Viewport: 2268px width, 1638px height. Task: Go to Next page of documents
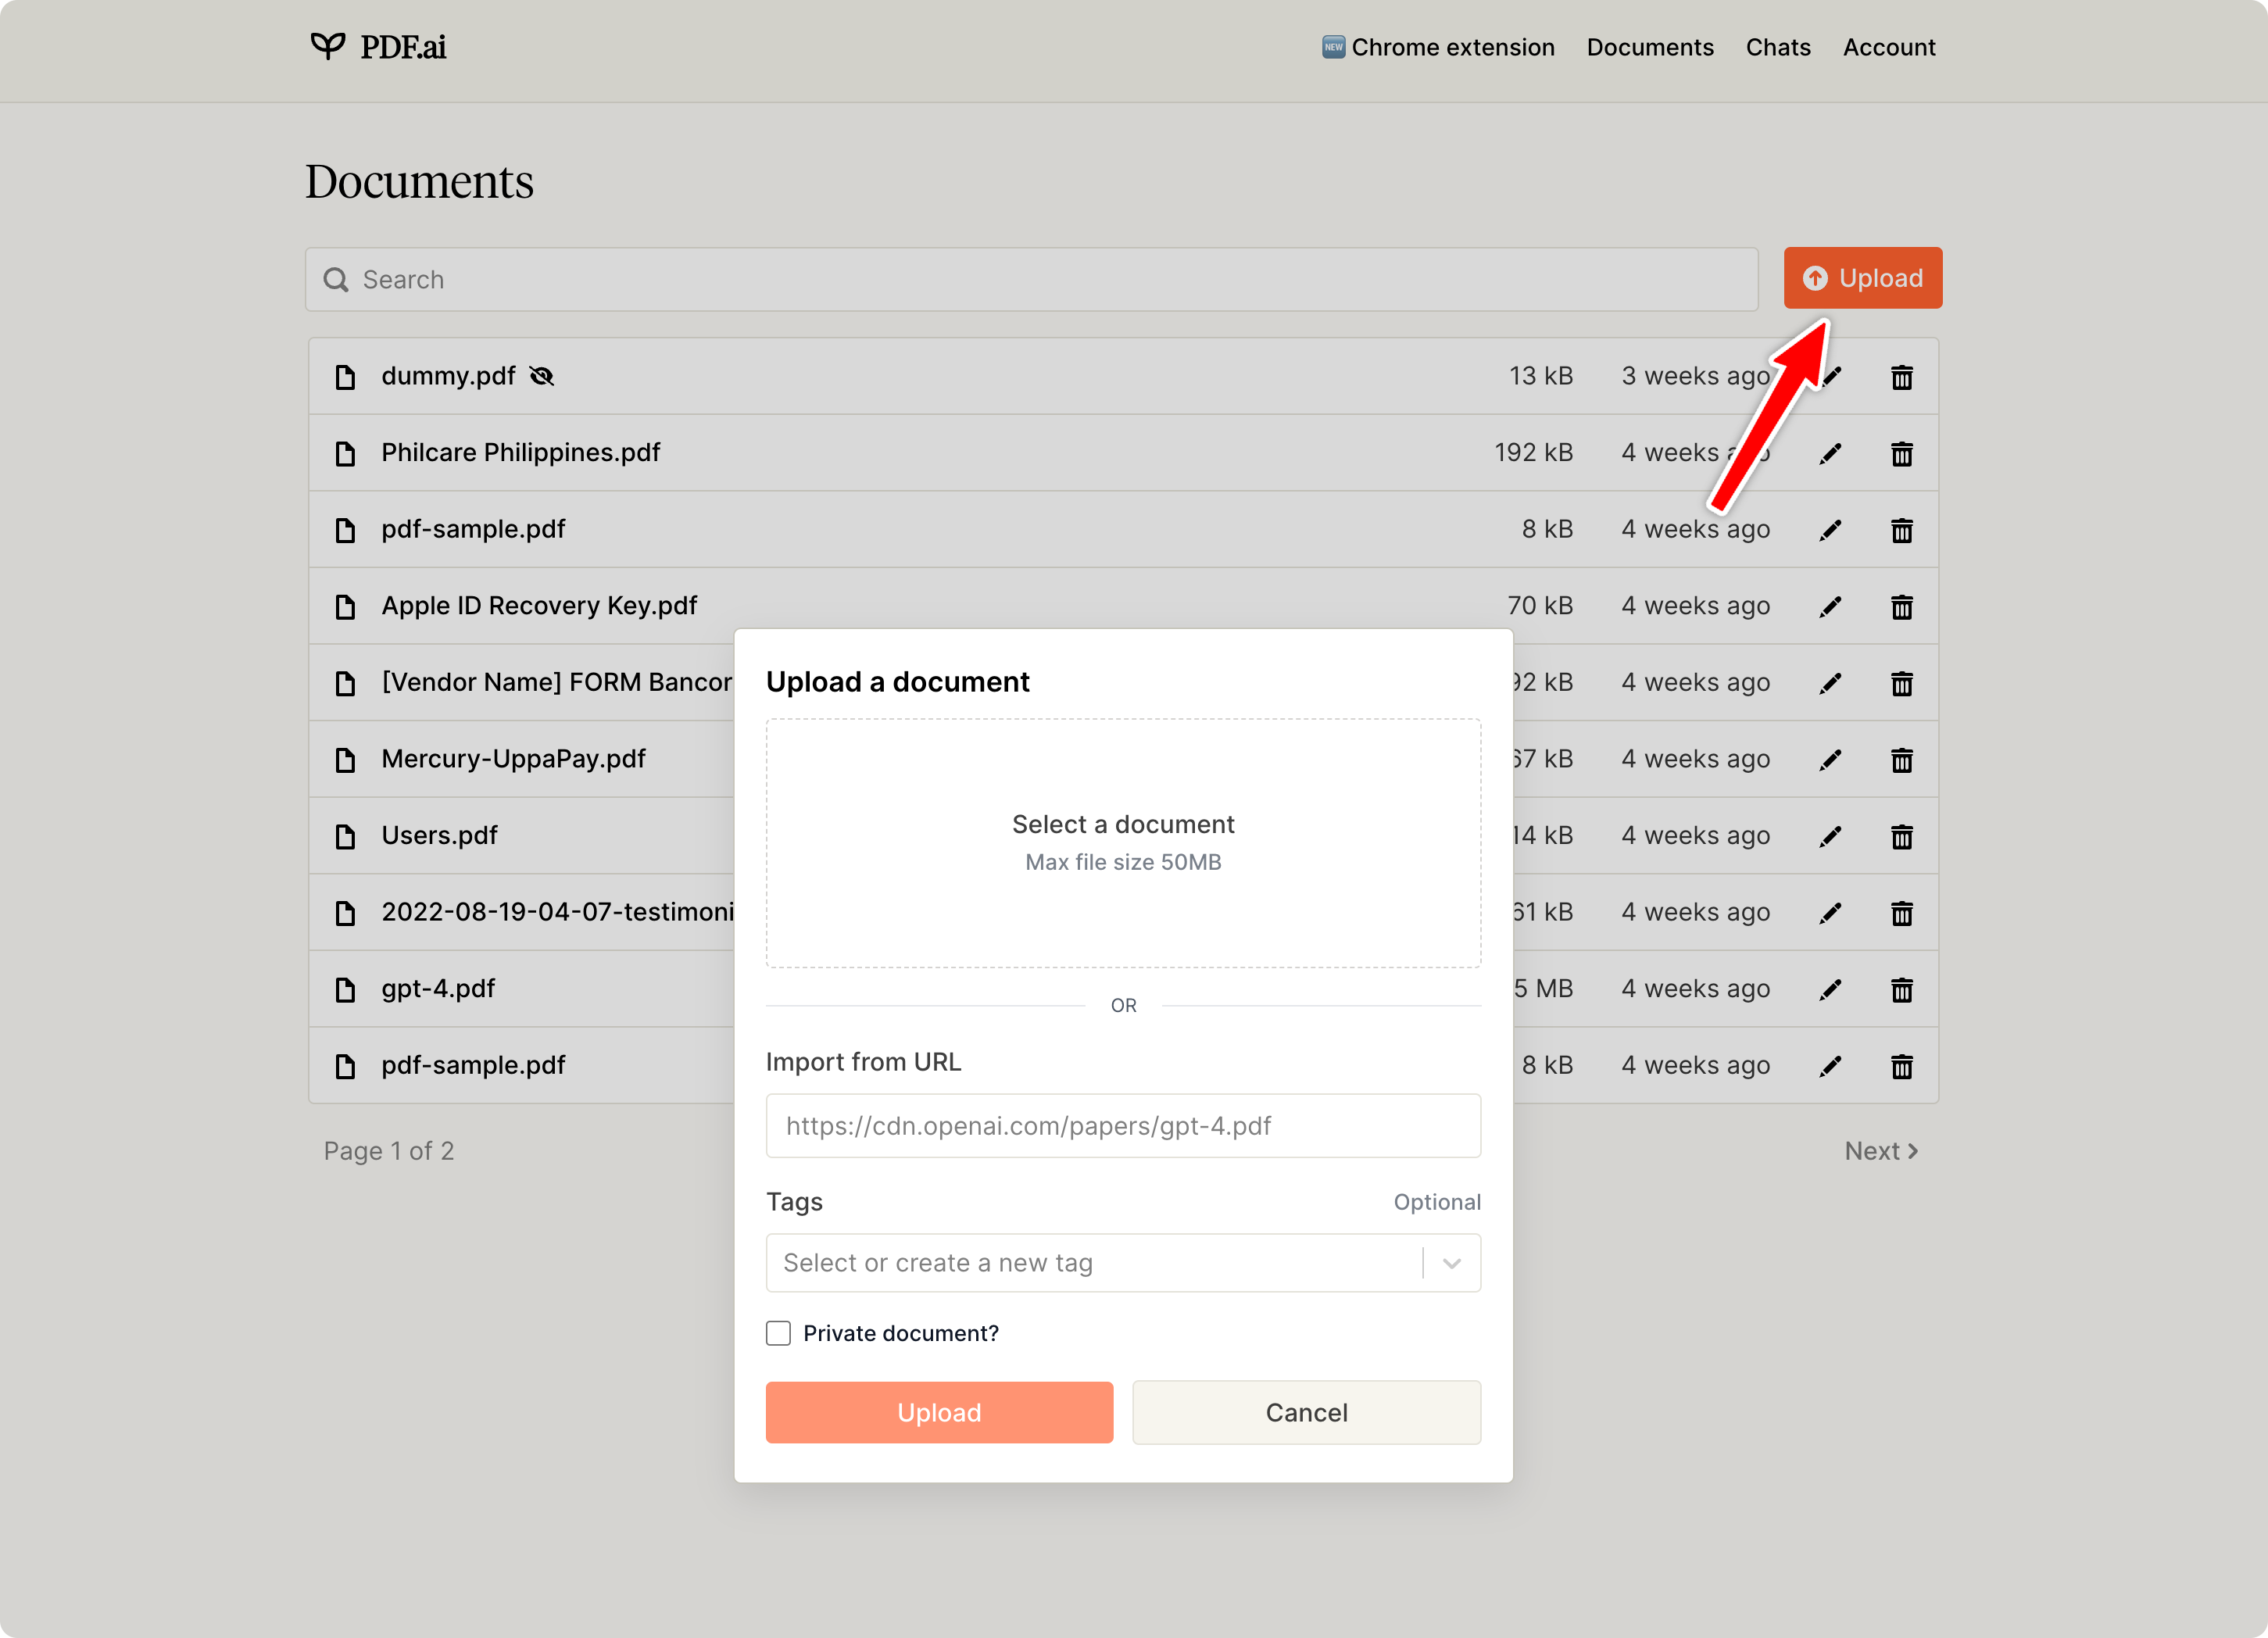(1880, 1151)
